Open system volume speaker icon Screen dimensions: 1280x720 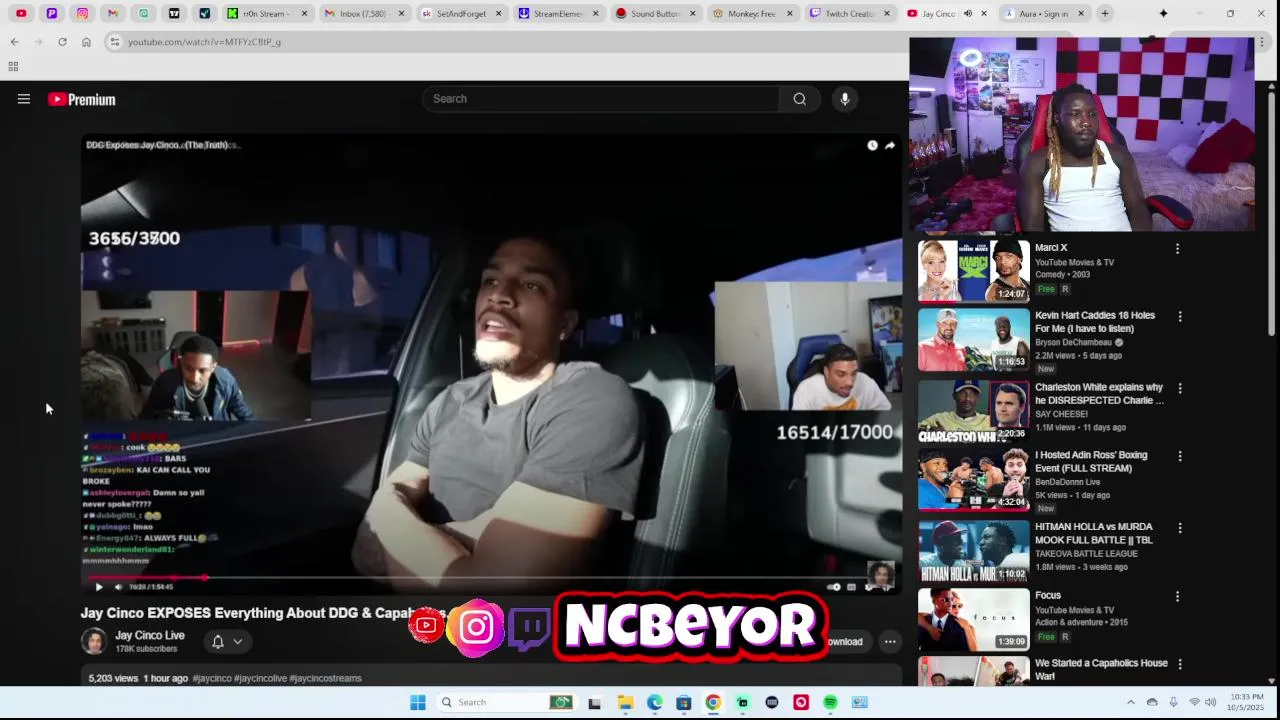(x=1210, y=702)
